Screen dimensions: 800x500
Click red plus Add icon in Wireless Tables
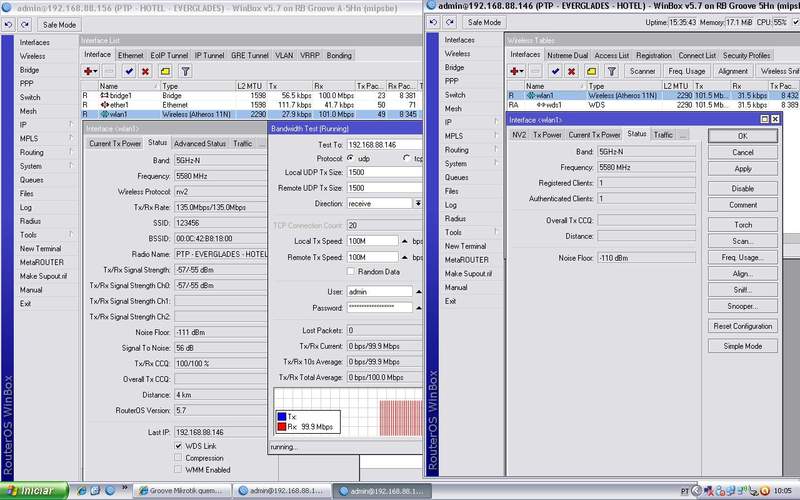click(x=517, y=71)
